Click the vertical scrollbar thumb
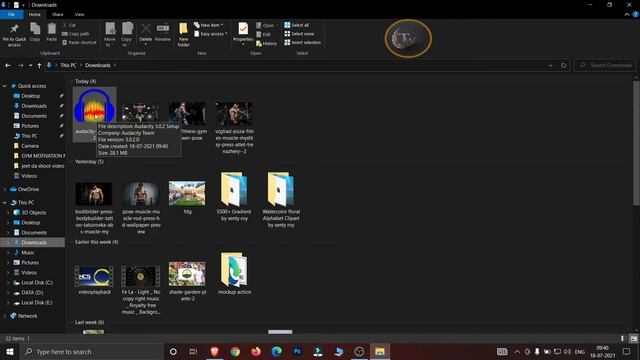This screenshot has width=640, height=360. [x=636, y=143]
